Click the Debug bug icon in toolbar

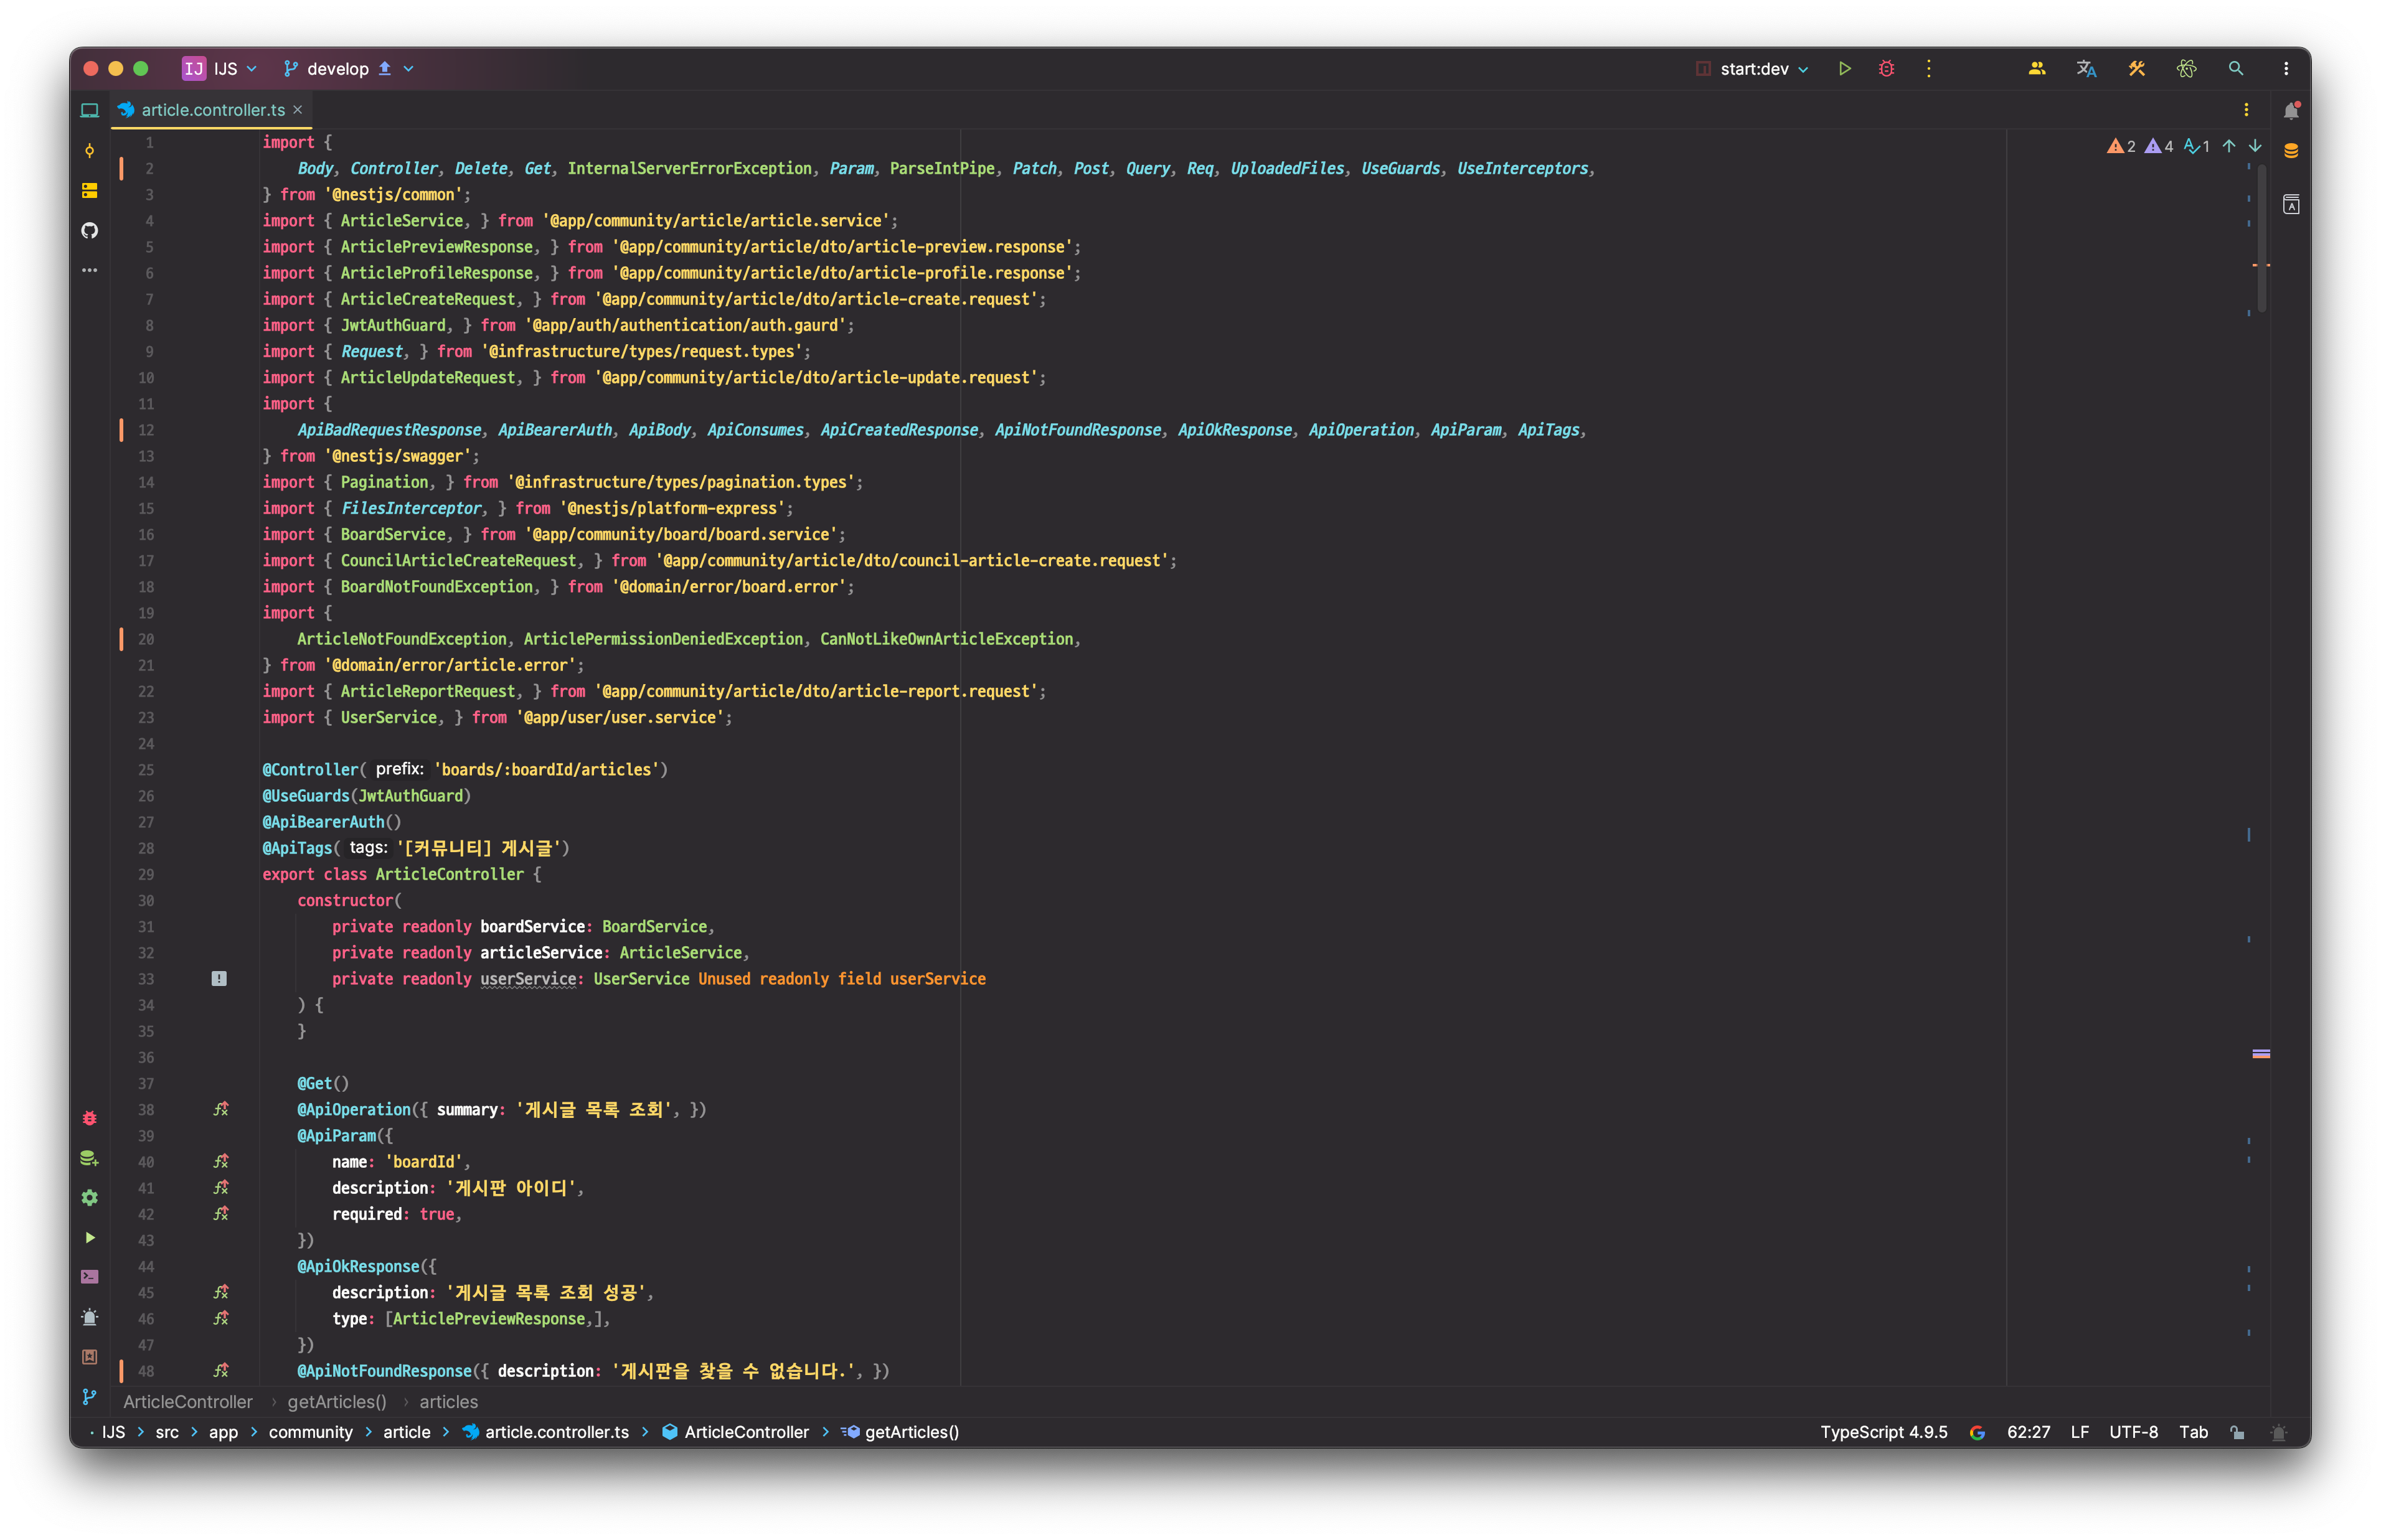pyautogui.click(x=1886, y=69)
